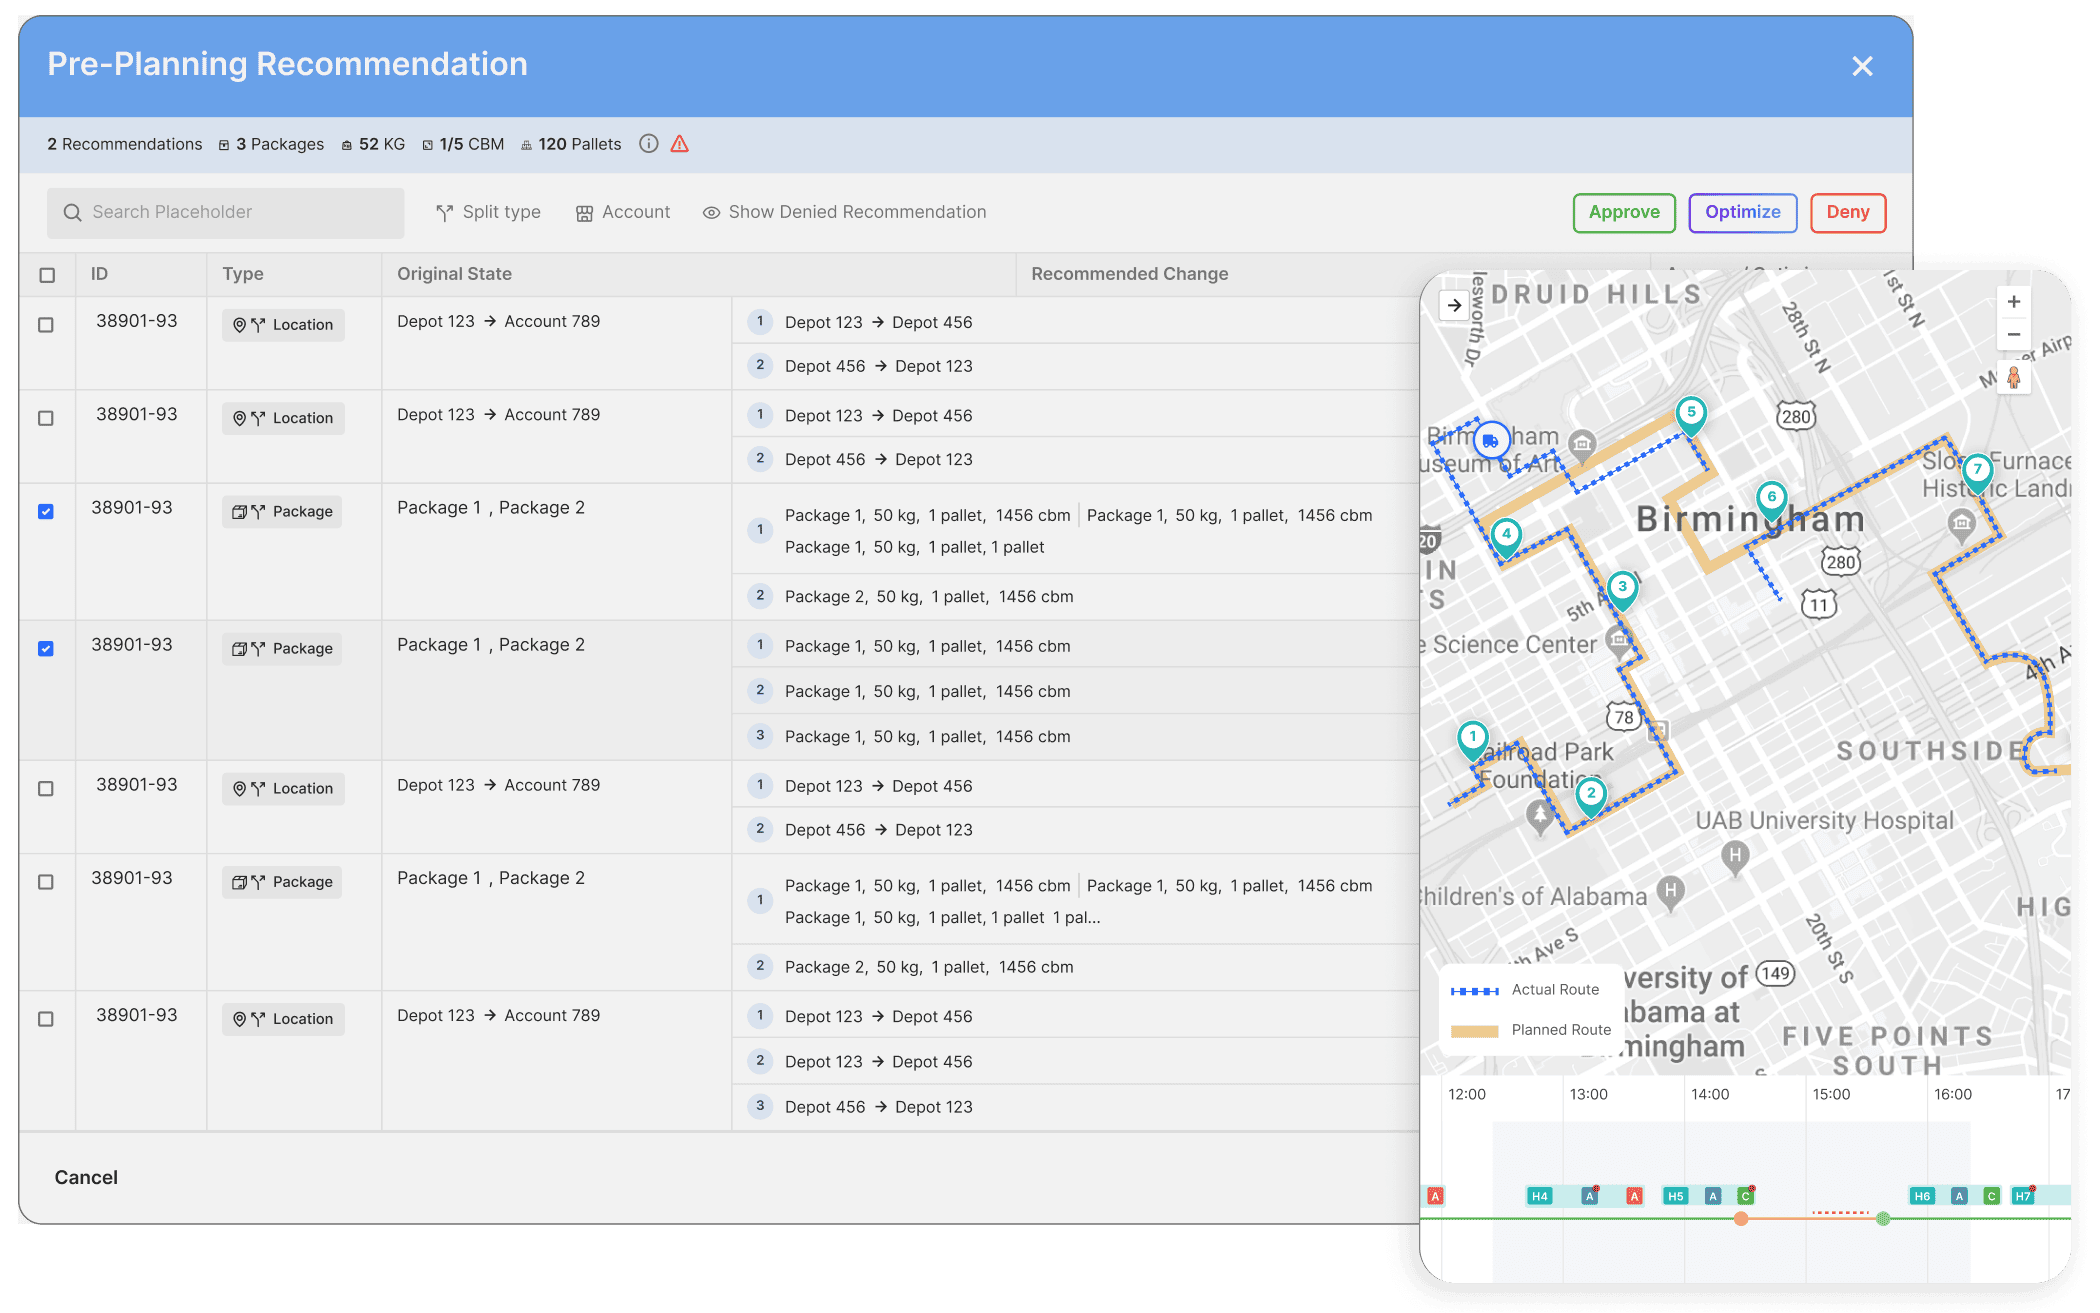Select map stop pin number 1
Image resolution: width=2100 pixels, height=1313 pixels.
(x=1472, y=740)
